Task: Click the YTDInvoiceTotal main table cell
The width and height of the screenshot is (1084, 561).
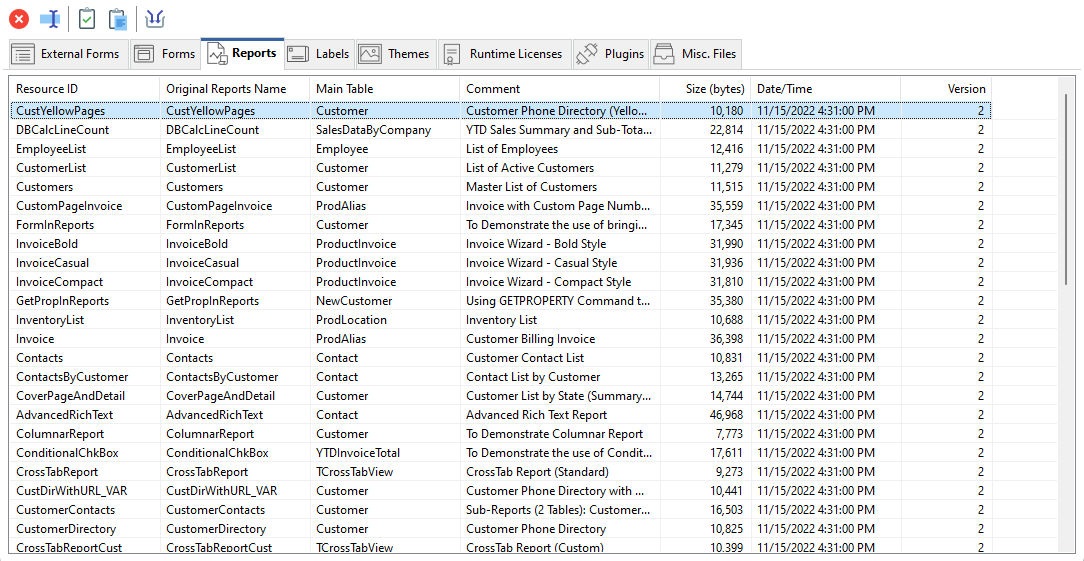Action: pos(358,453)
